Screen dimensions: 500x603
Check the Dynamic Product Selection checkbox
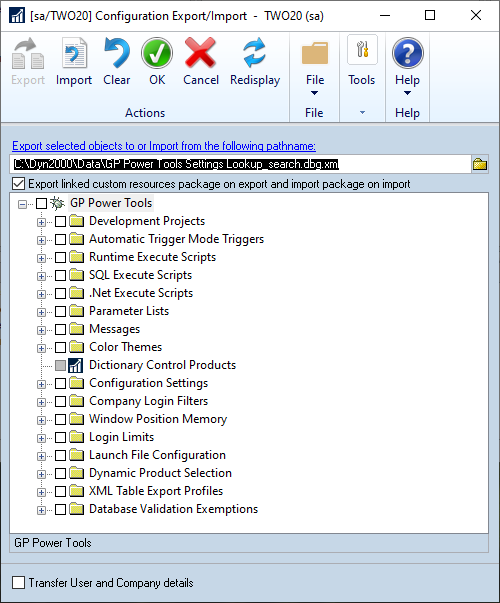[x=60, y=473]
